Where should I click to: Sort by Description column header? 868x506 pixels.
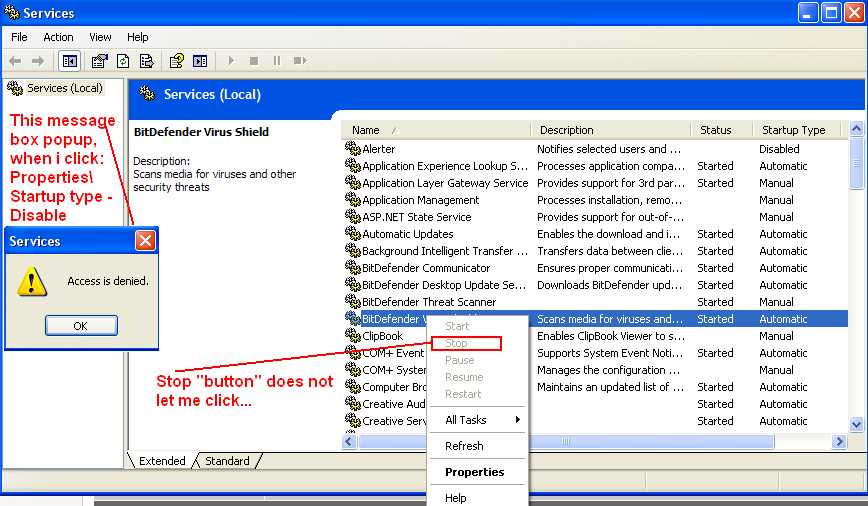pyautogui.click(x=611, y=130)
